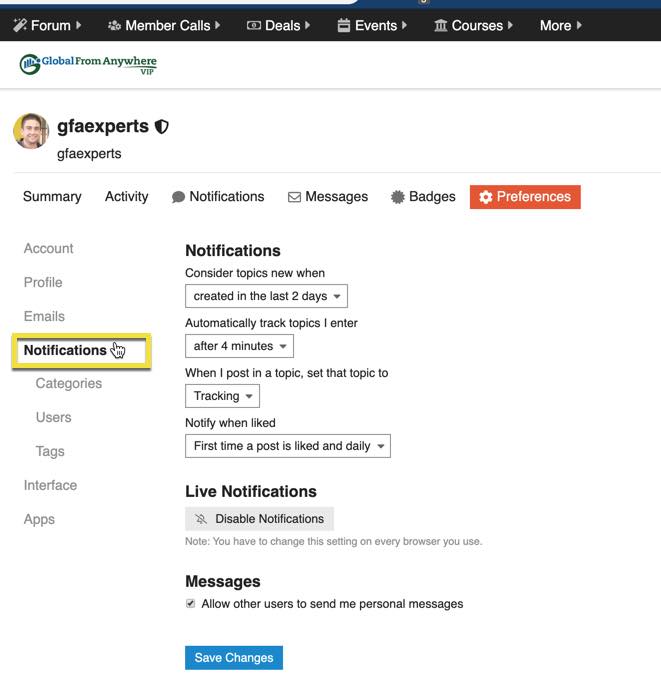Open the Member Calls menu
This screenshot has width=661, height=696.
(x=164, y=25)
